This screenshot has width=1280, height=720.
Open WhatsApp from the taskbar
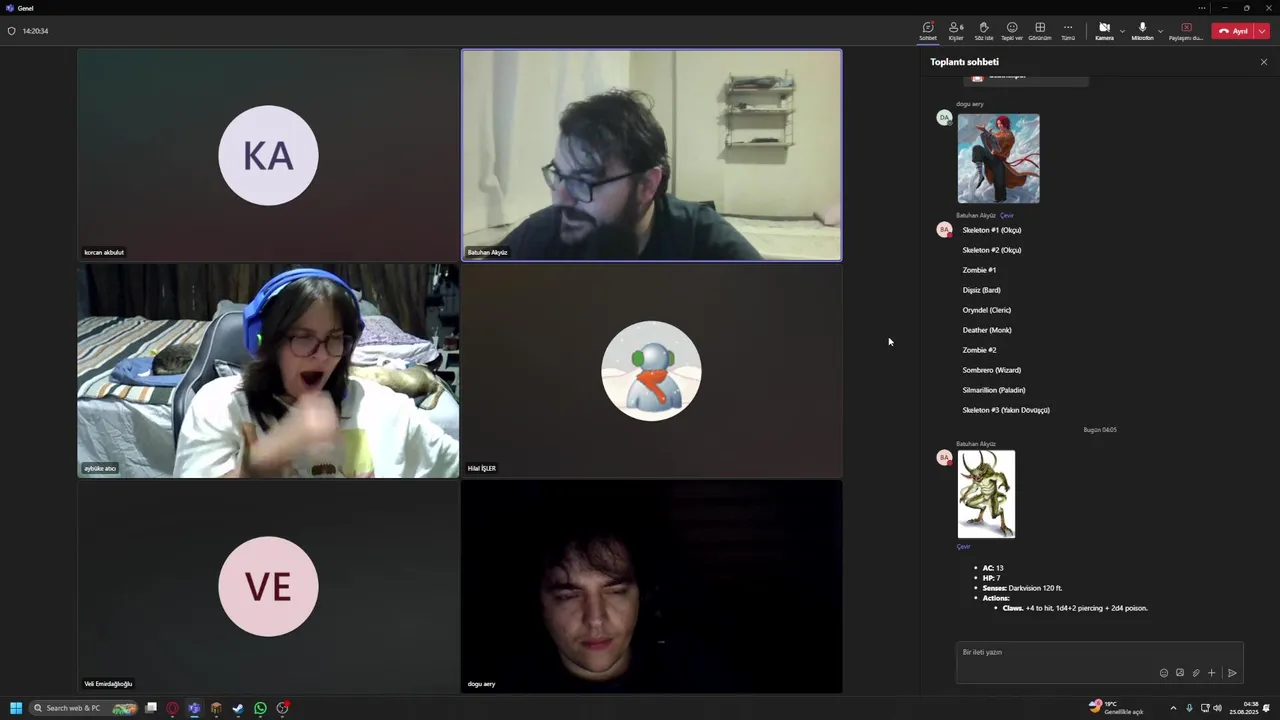click(x=260, y=708)
